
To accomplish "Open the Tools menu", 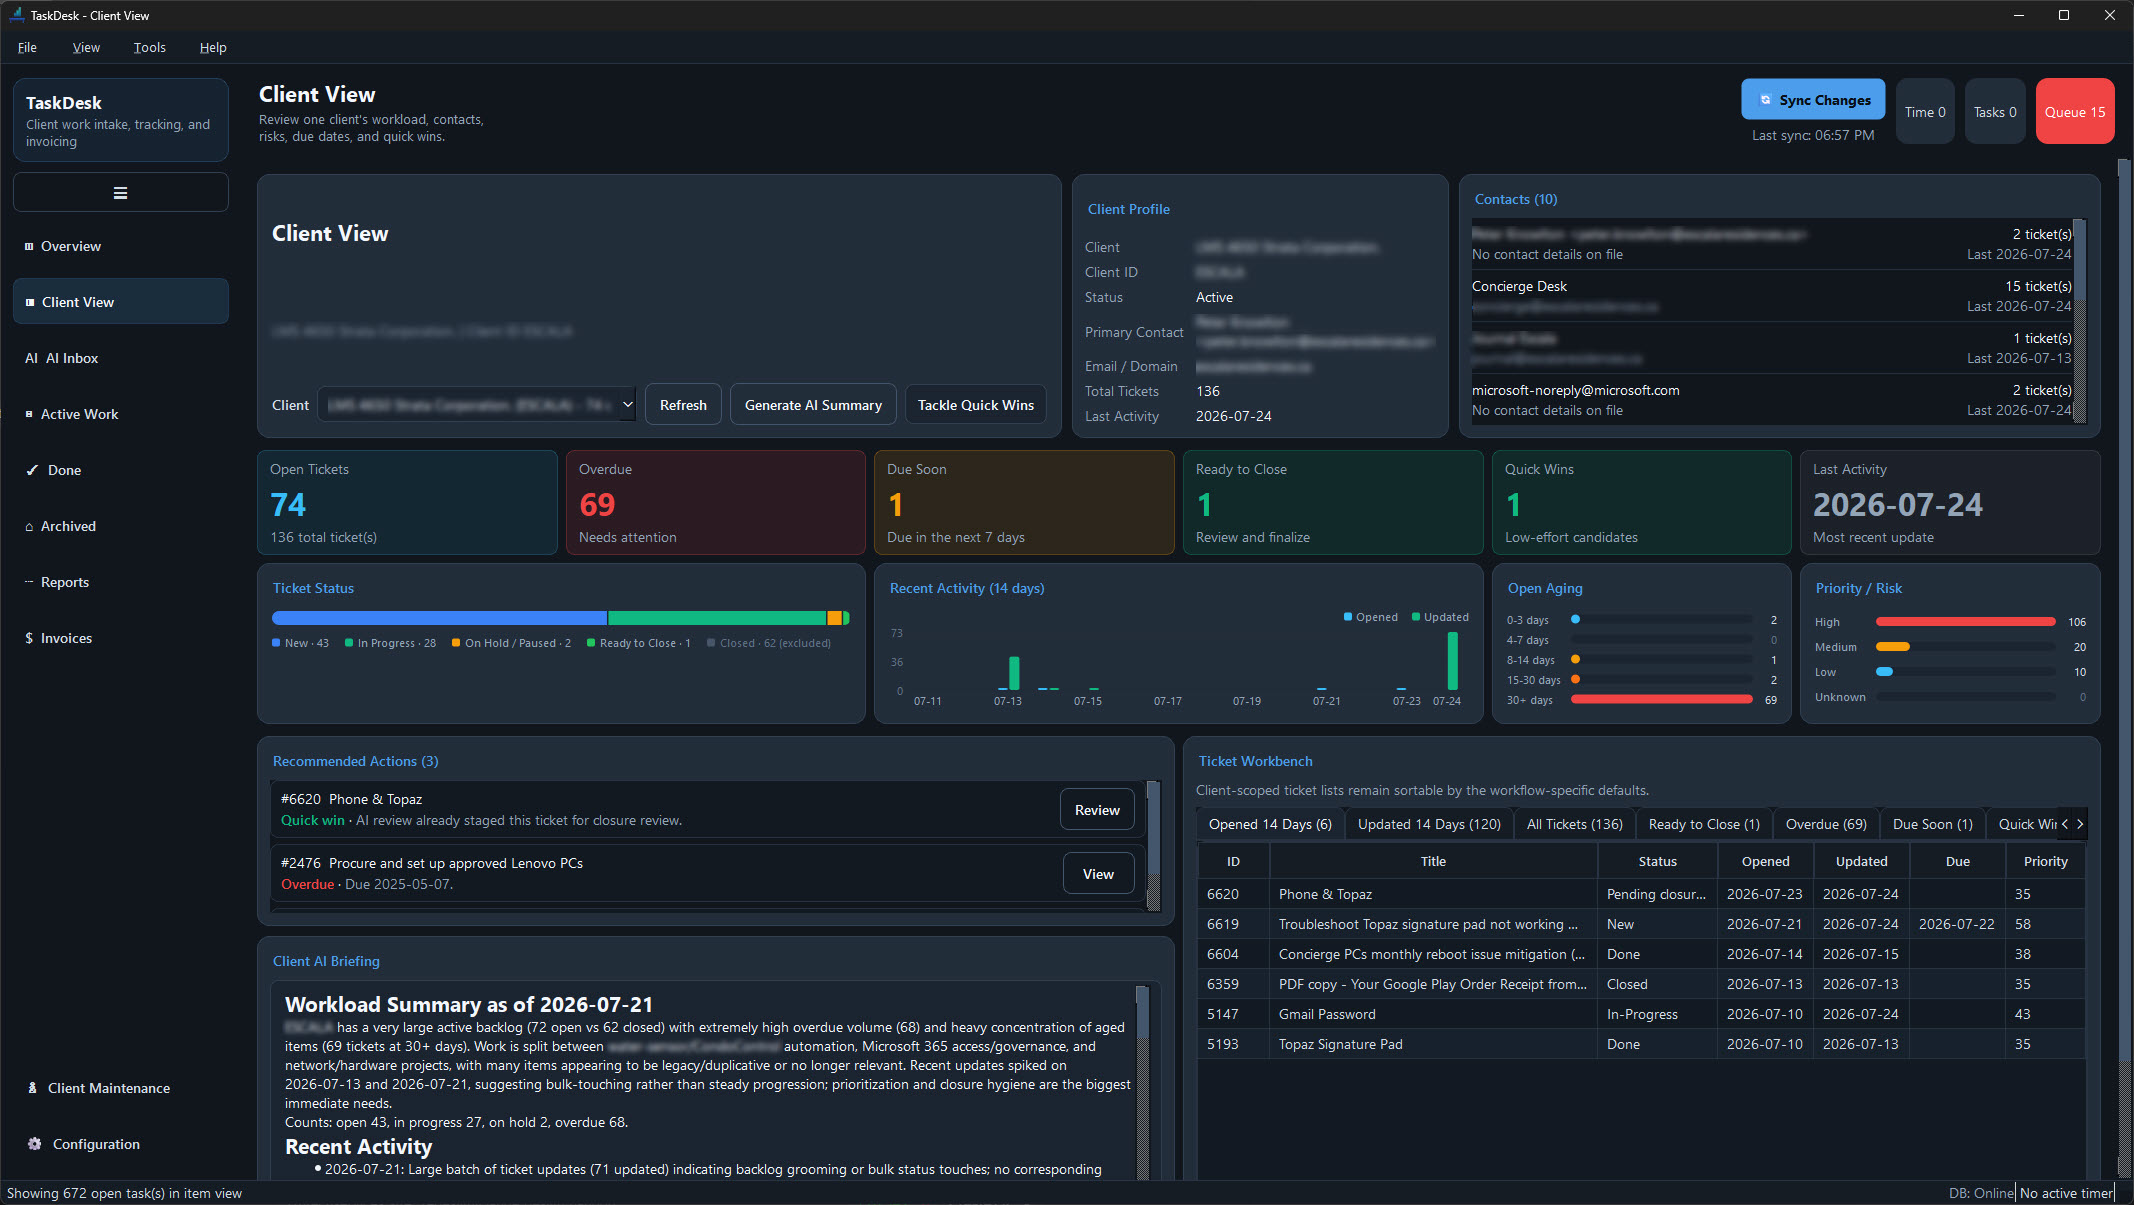I will pyautogui.click(x=149, y=48).
